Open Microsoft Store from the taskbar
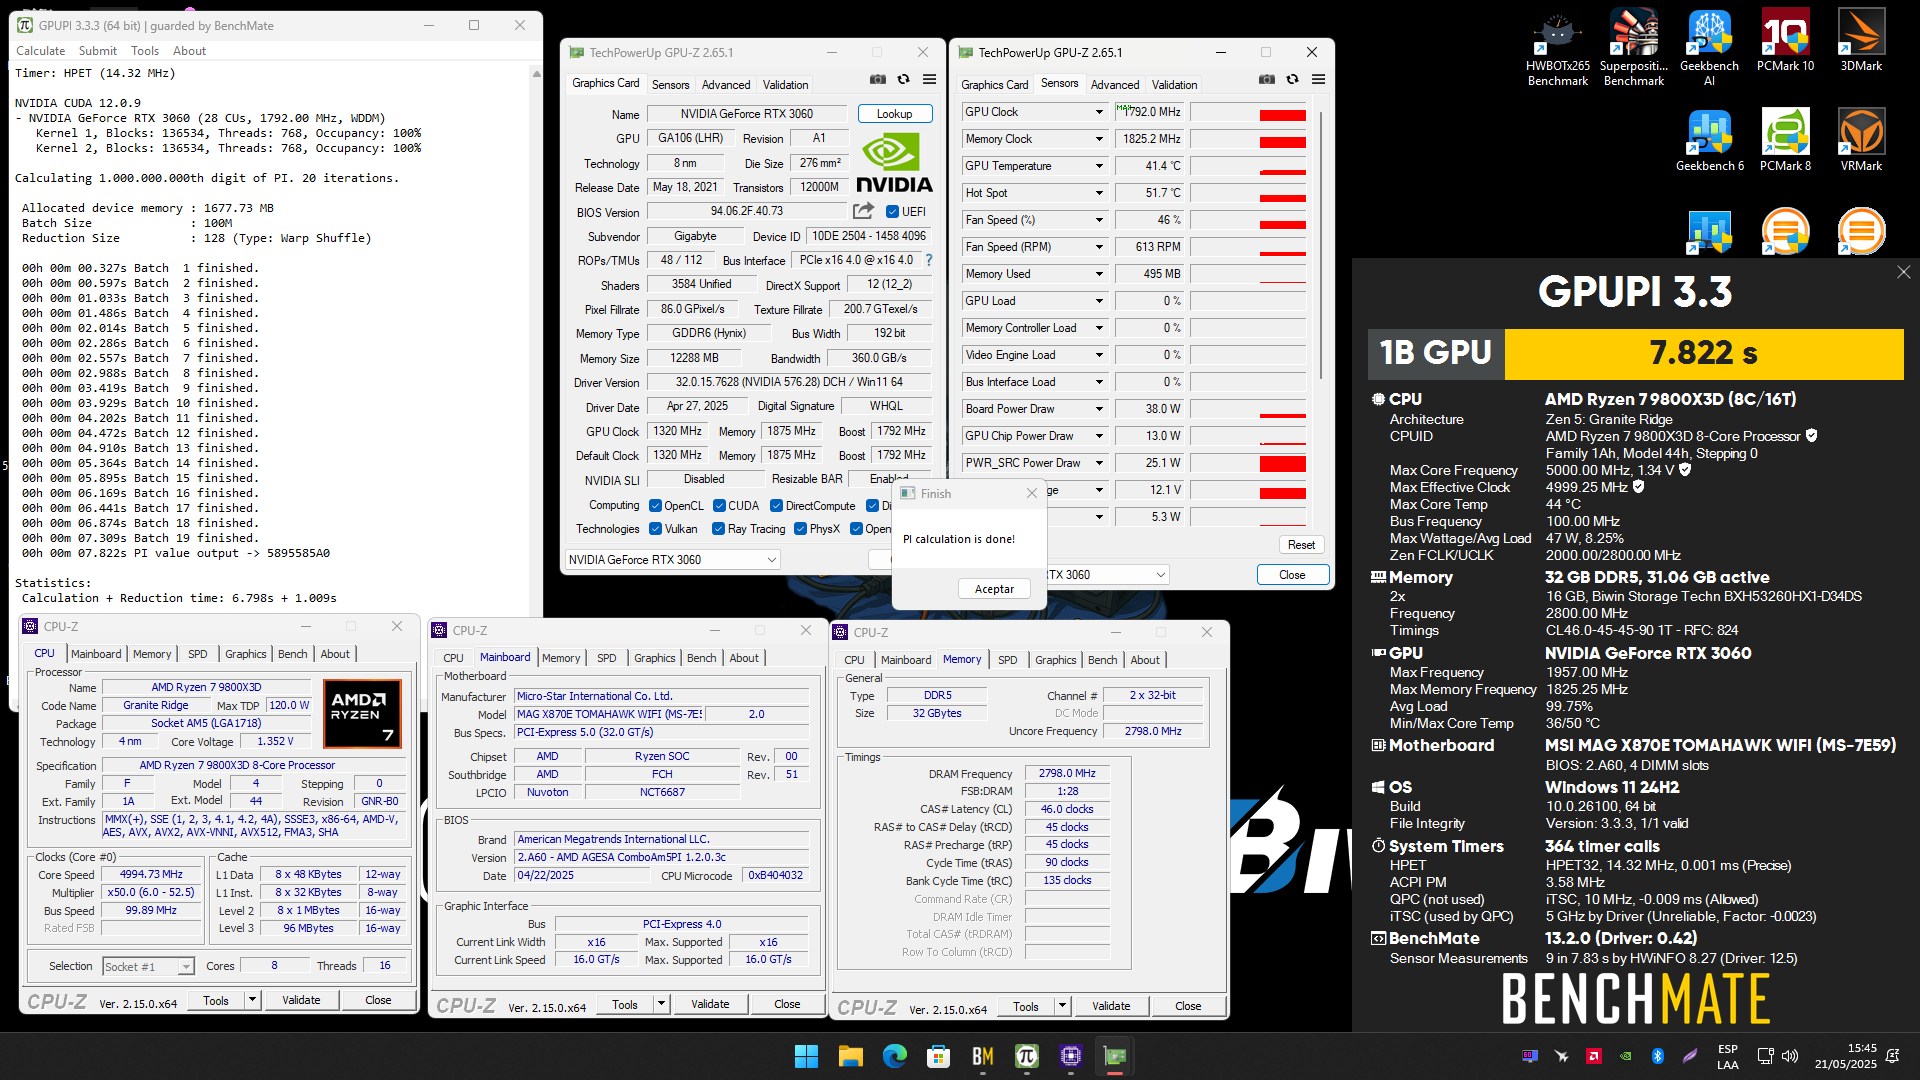Image resolution: width=1920 pixels, height=1080 pixels. [x=938, y=1056]
